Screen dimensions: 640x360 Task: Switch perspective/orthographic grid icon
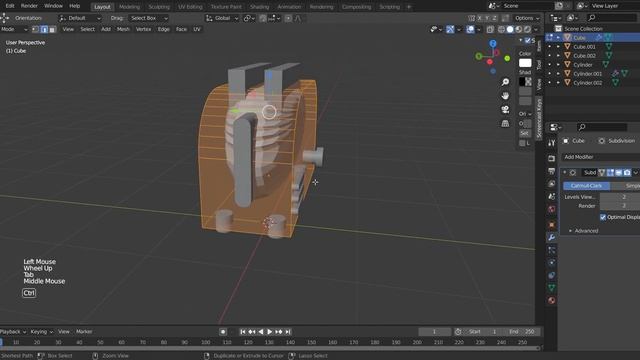tap(505, 123)
